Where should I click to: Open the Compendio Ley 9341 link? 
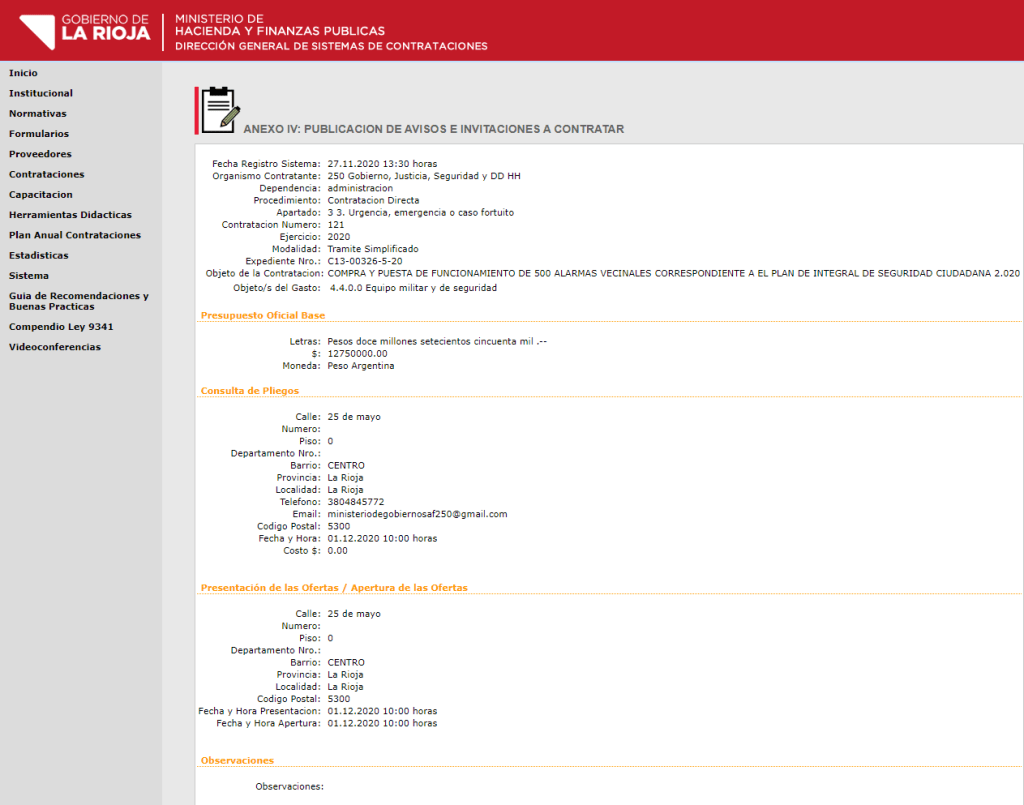pyautogui.click(x=61, y=326)
